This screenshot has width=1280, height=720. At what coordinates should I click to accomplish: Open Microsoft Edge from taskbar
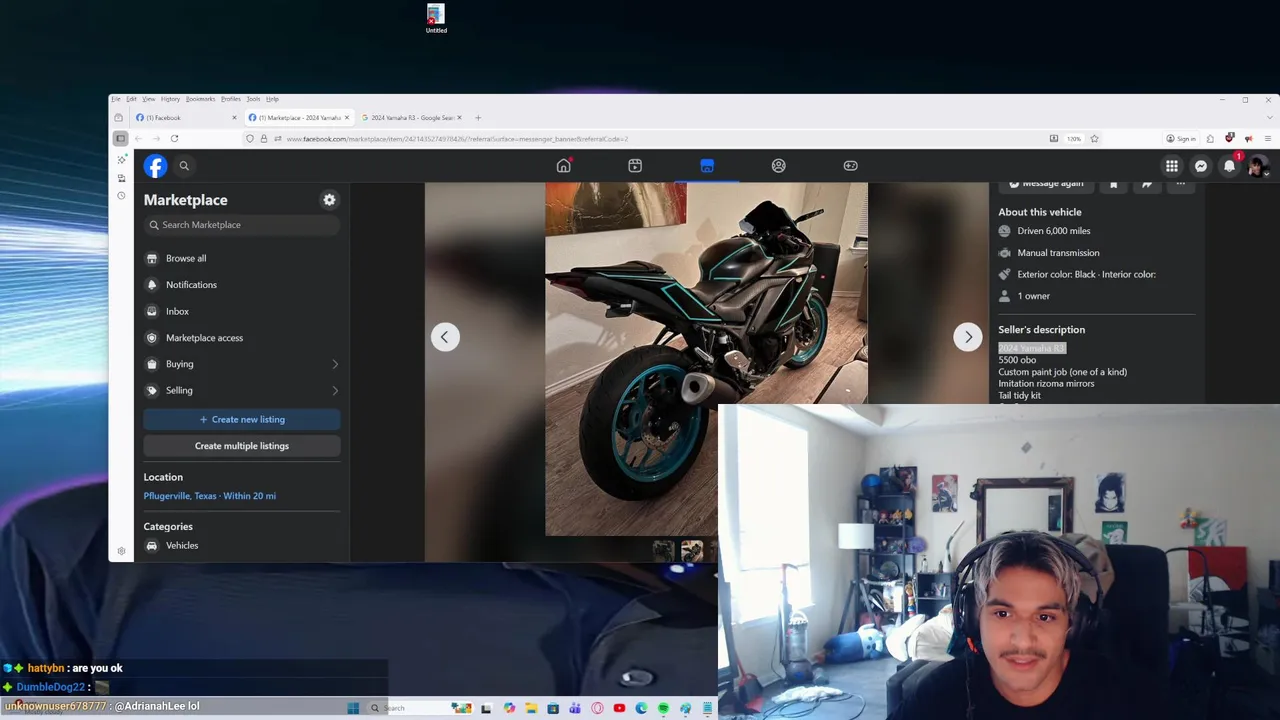pos(641,708)
